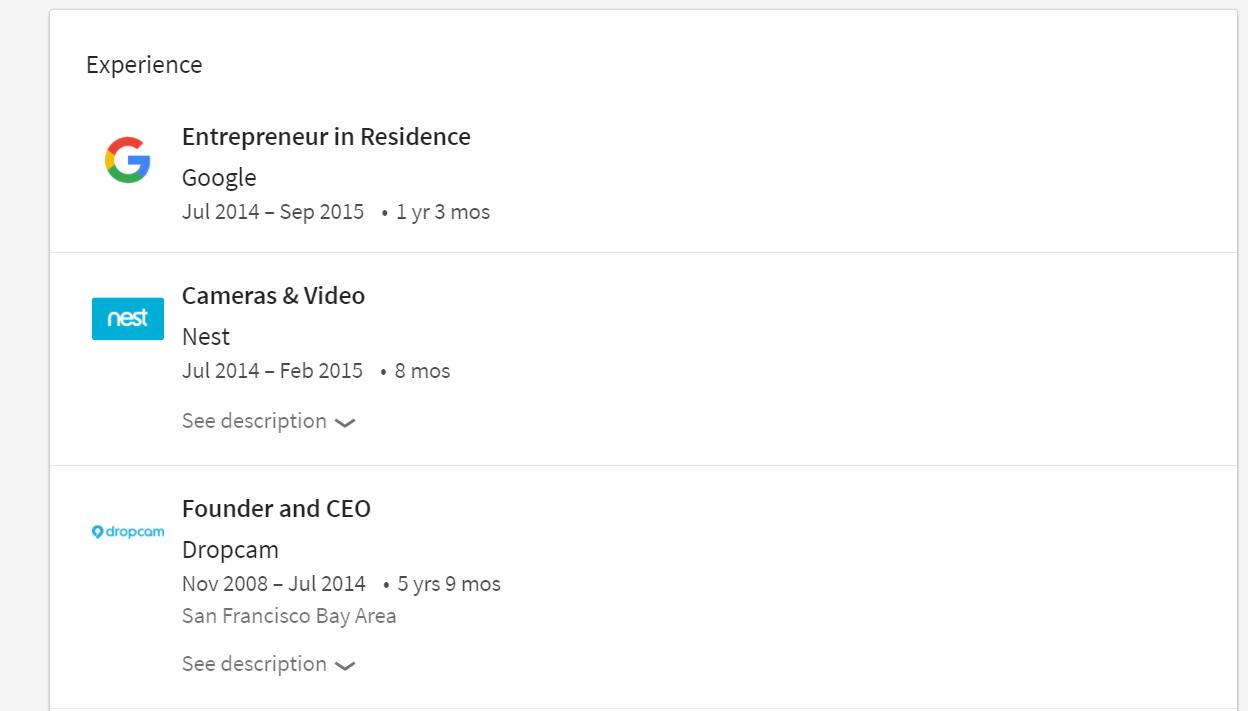Select the Nov 2008 – Jul 2014 date range
The image size is (1248, 711).
[274, 584]
